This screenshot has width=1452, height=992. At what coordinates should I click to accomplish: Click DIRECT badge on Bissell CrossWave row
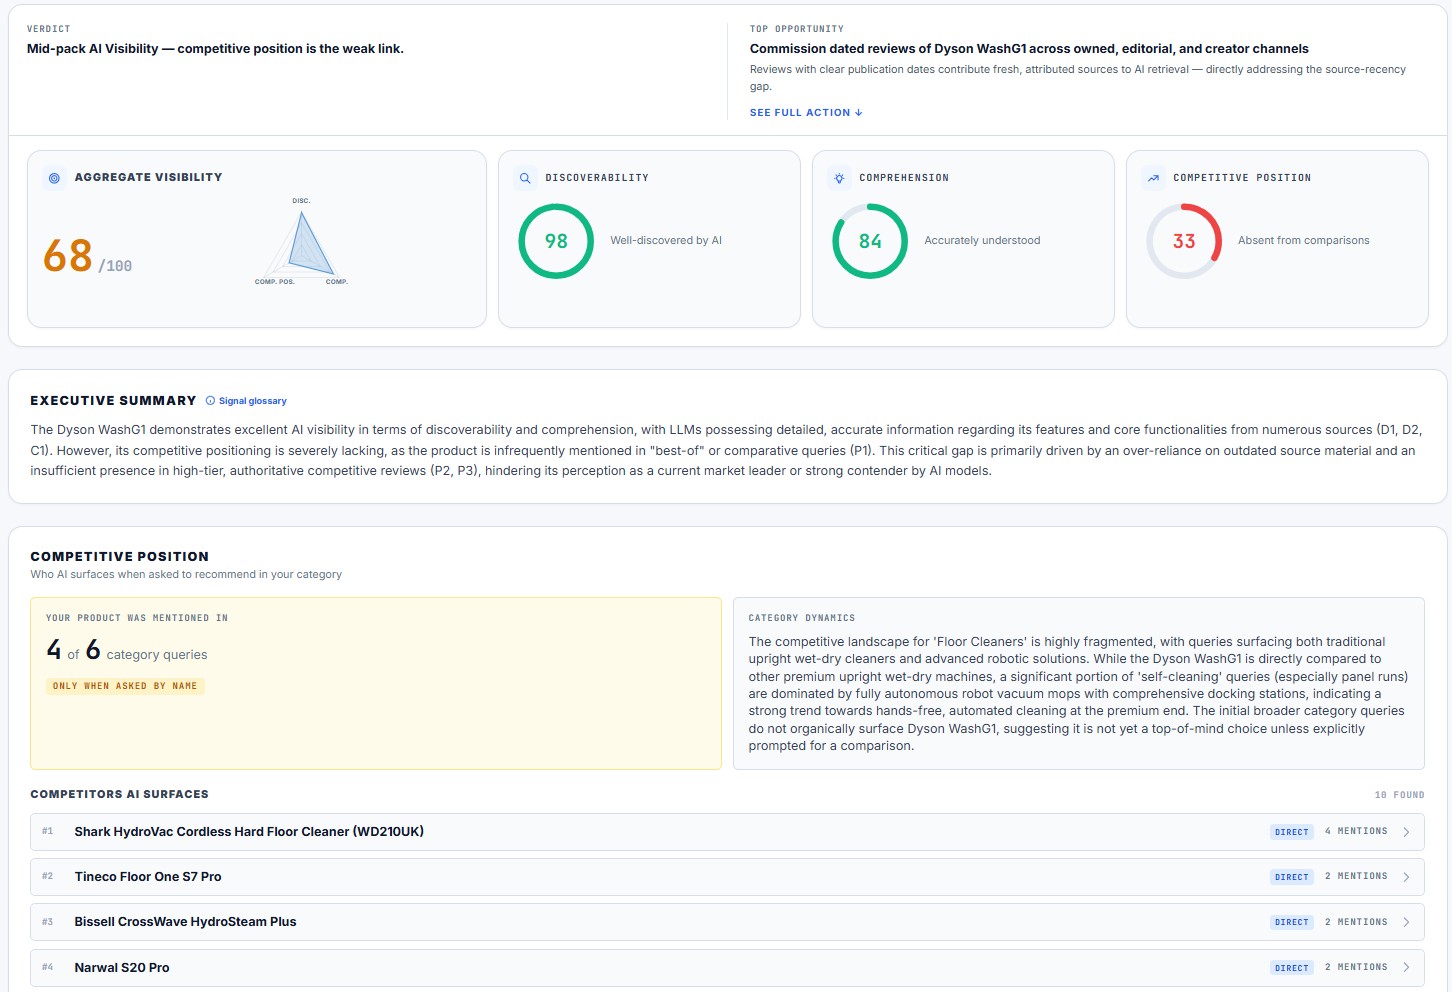[1292, 922]
